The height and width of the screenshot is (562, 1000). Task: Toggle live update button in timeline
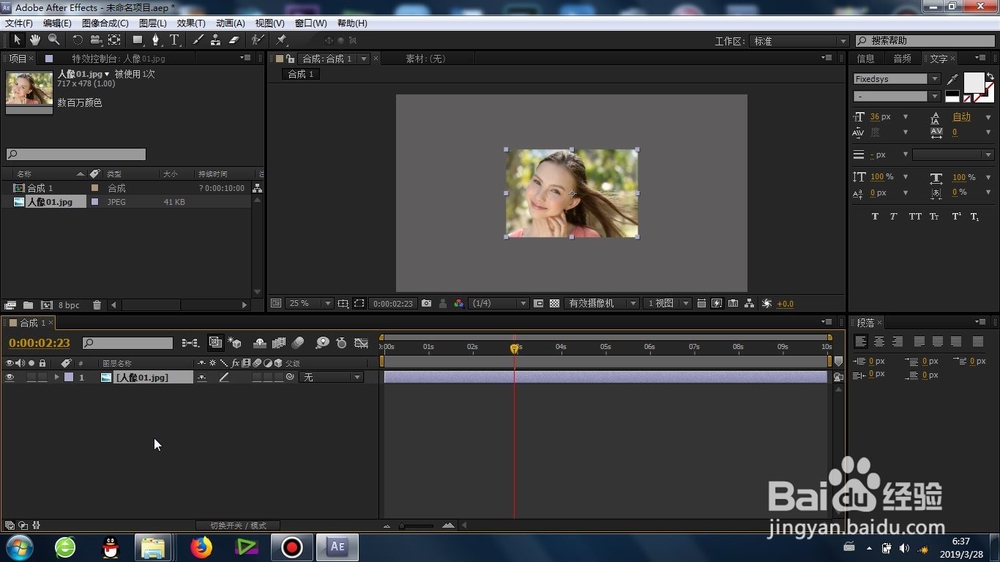(216, 343)
